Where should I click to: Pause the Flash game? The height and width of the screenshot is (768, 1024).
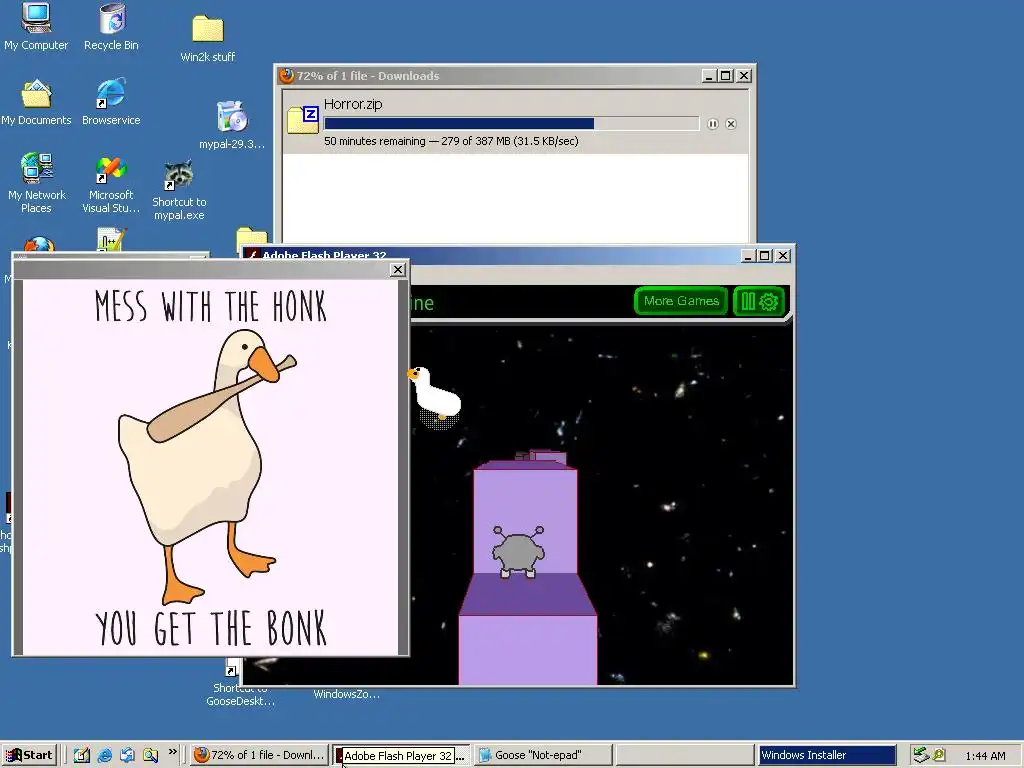pos(748,302)
